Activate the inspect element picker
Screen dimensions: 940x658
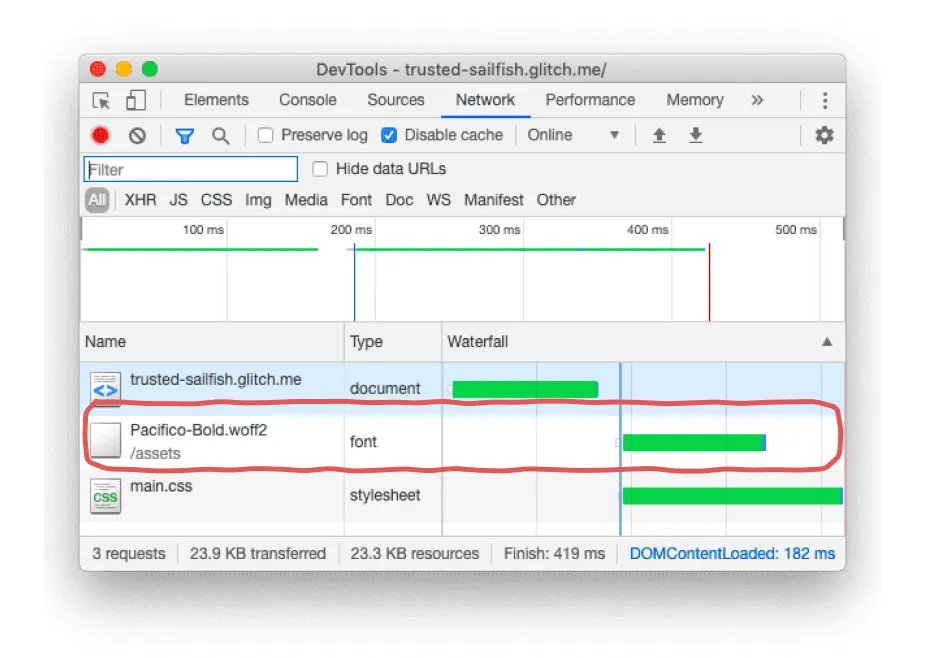pyautogui.click(x=101, y=100)
